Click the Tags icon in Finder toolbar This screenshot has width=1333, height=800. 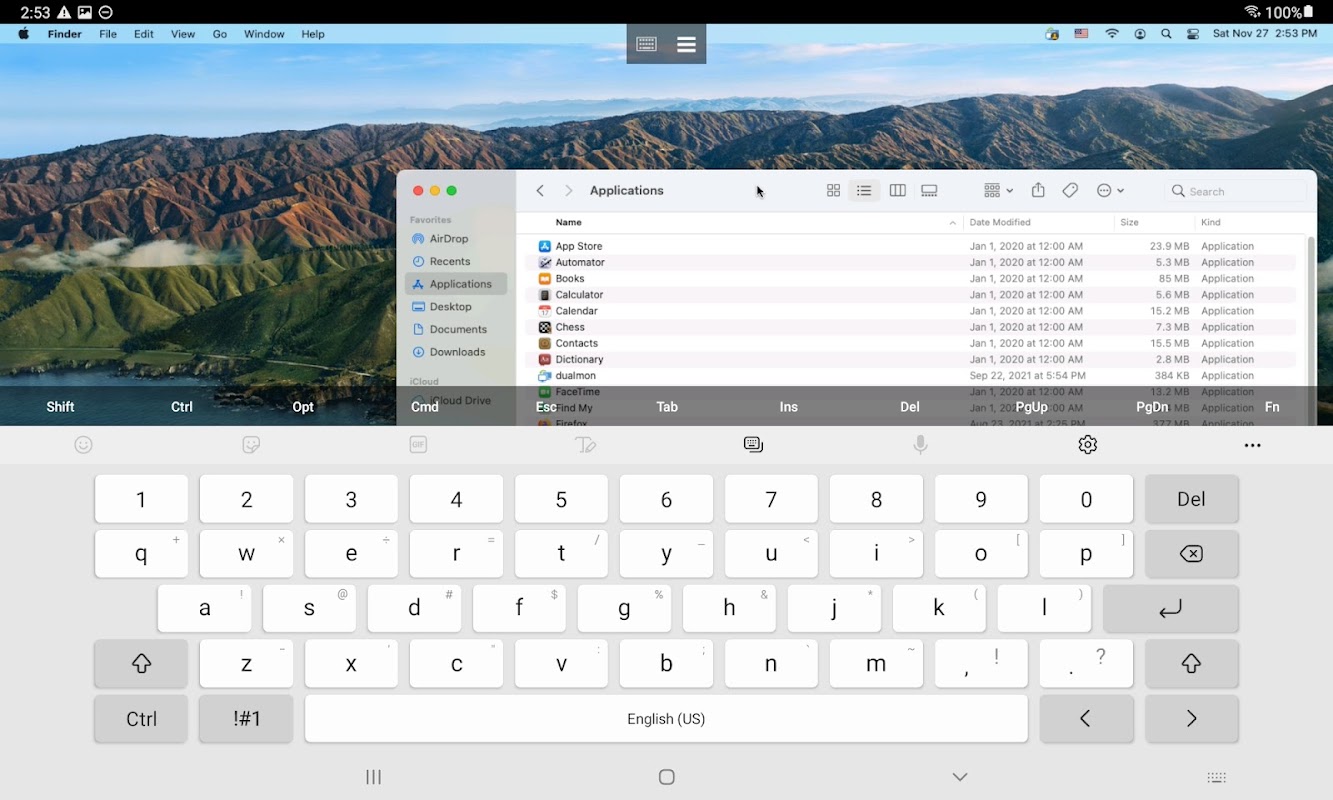click(x=1070, y=190)
